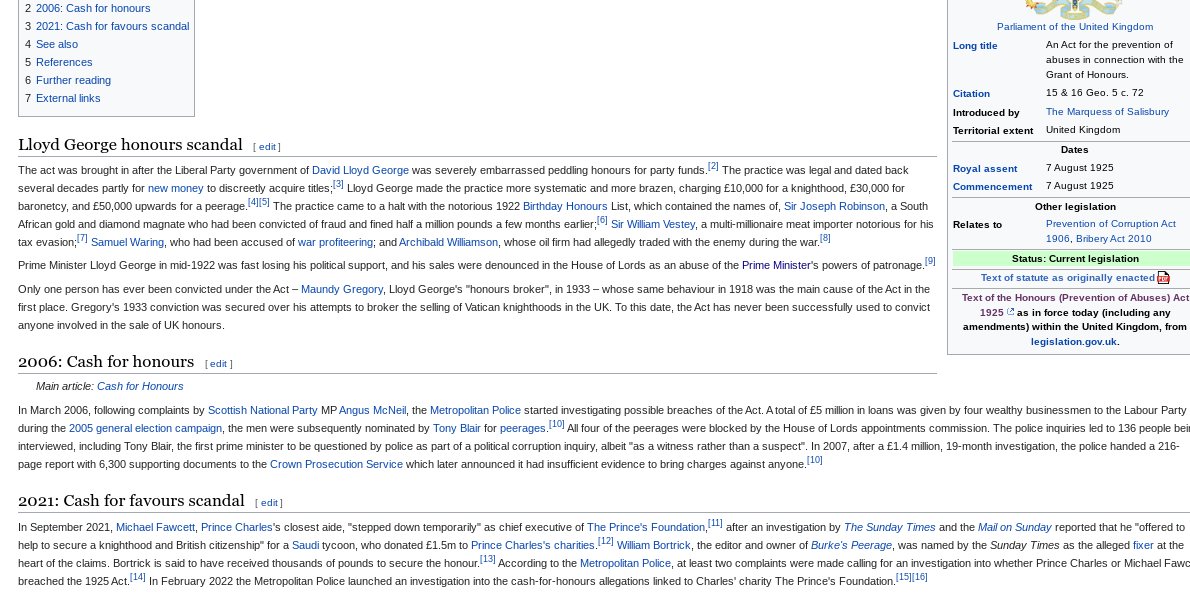Click the Commencement infobox link
This screenshot has height=601, width=1190.
992,187
